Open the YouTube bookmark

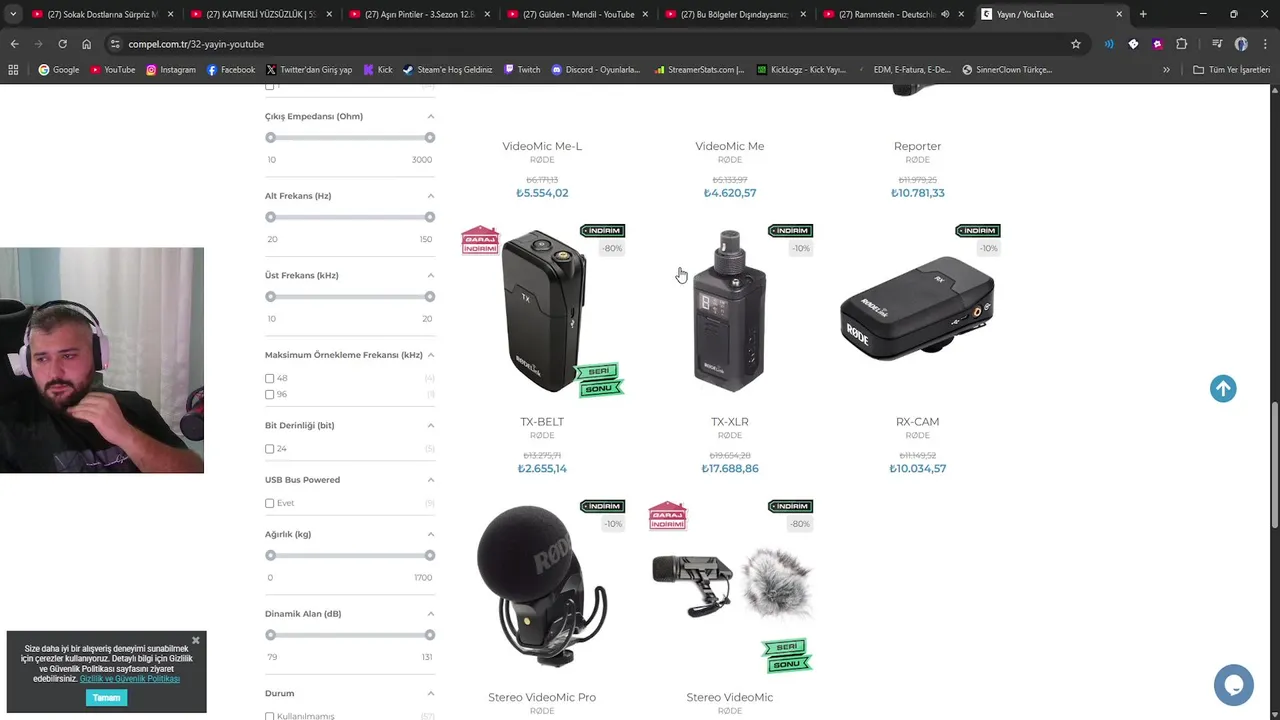pyautogui.click(x=112, y=70)
